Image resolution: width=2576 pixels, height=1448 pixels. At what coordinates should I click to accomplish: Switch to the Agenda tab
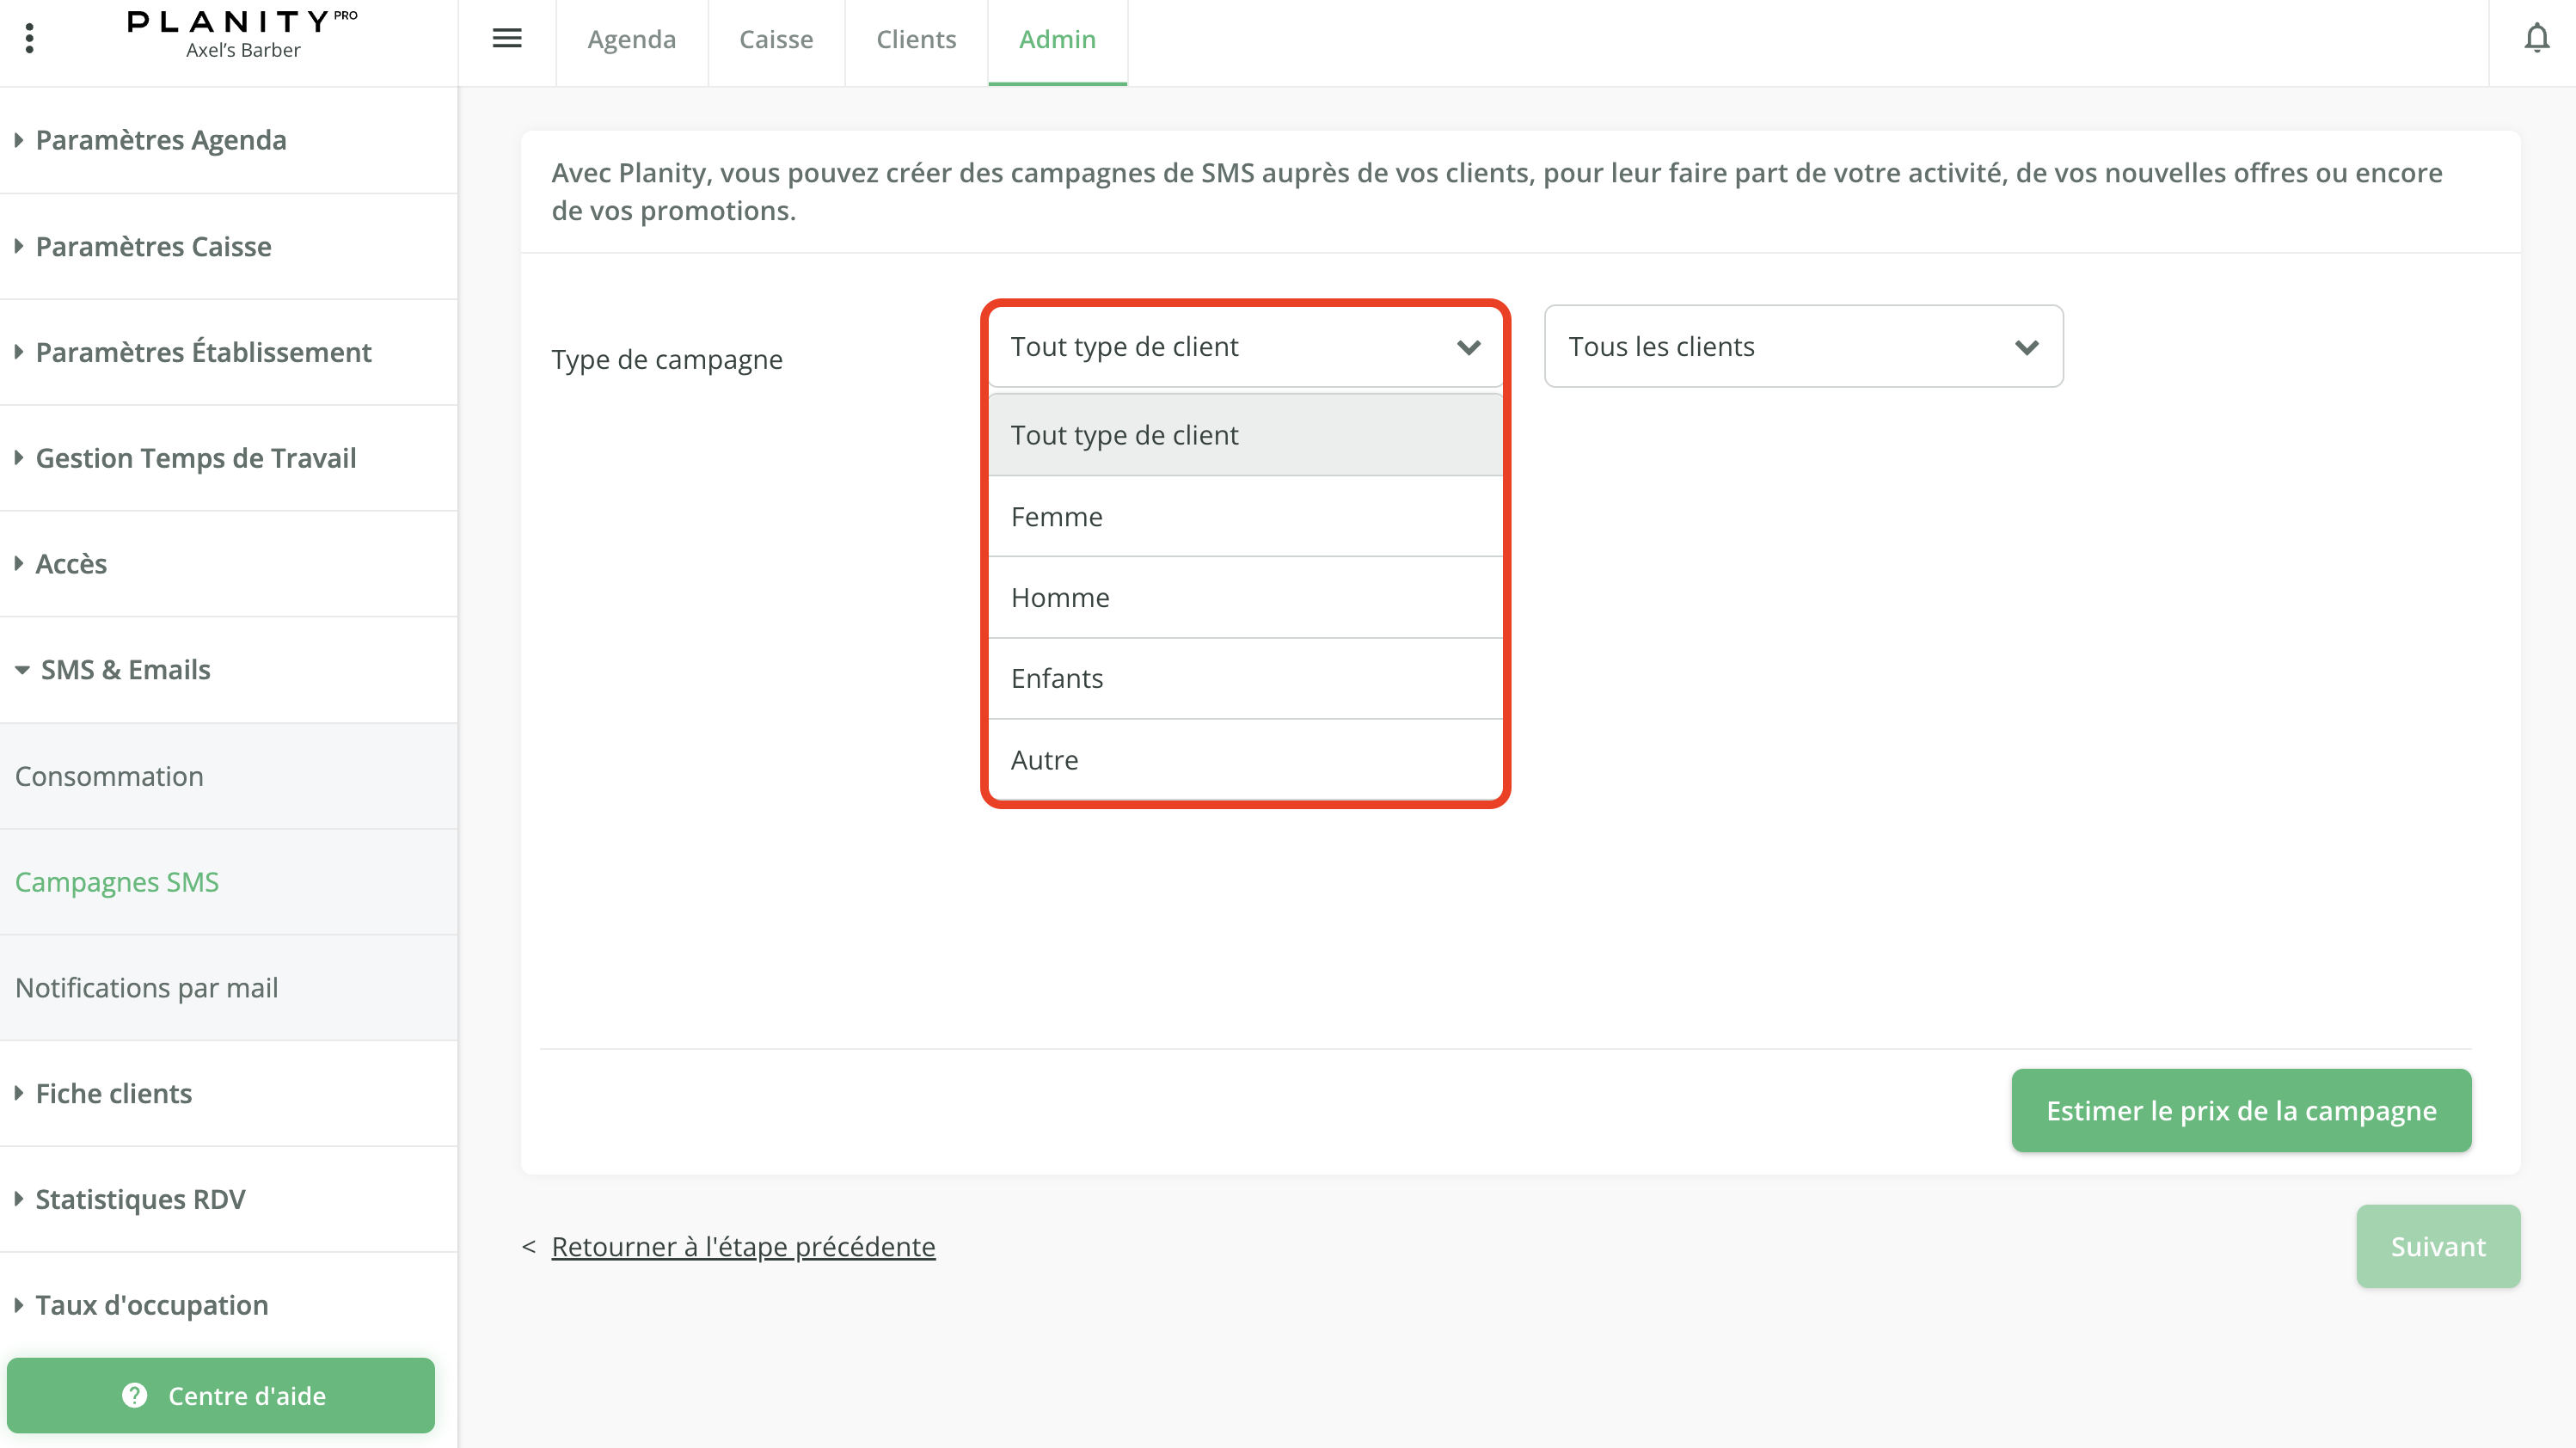[x=631, y=39]
